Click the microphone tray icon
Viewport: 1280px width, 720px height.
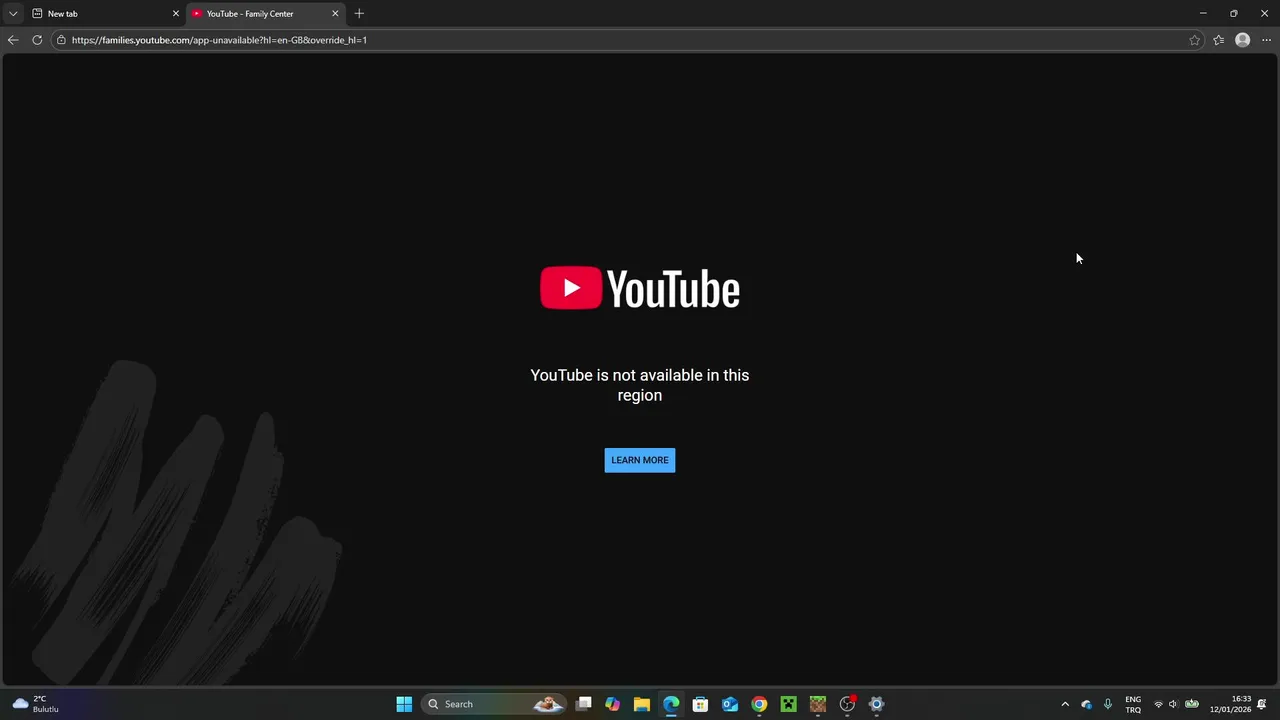click(1107, 704)
